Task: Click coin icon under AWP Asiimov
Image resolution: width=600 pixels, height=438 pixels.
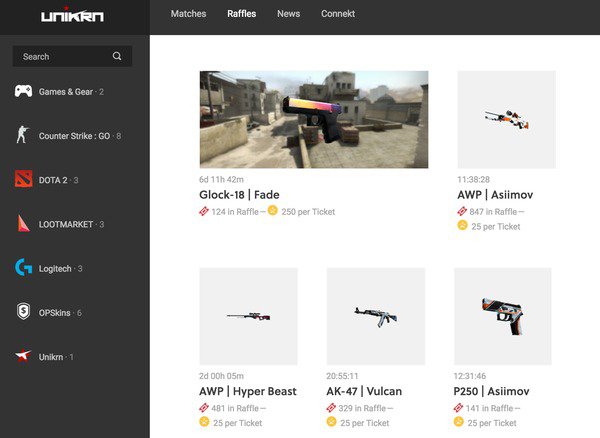Action: [x=462, y=225]
